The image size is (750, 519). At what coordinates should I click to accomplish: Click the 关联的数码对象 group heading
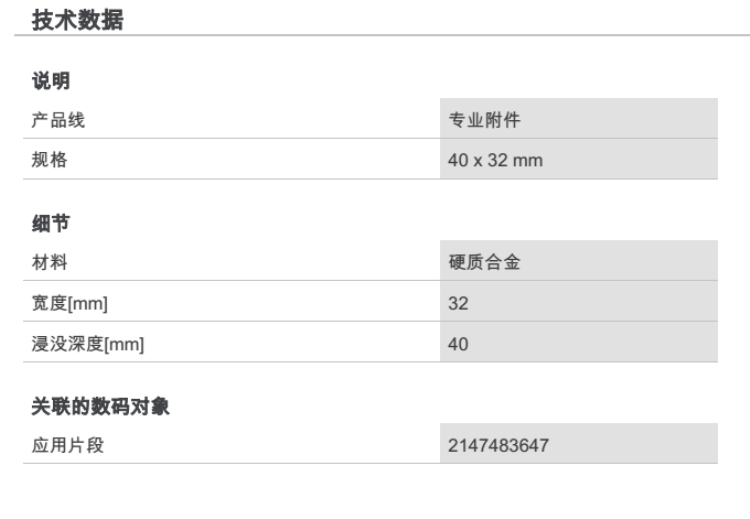(100, 407)
